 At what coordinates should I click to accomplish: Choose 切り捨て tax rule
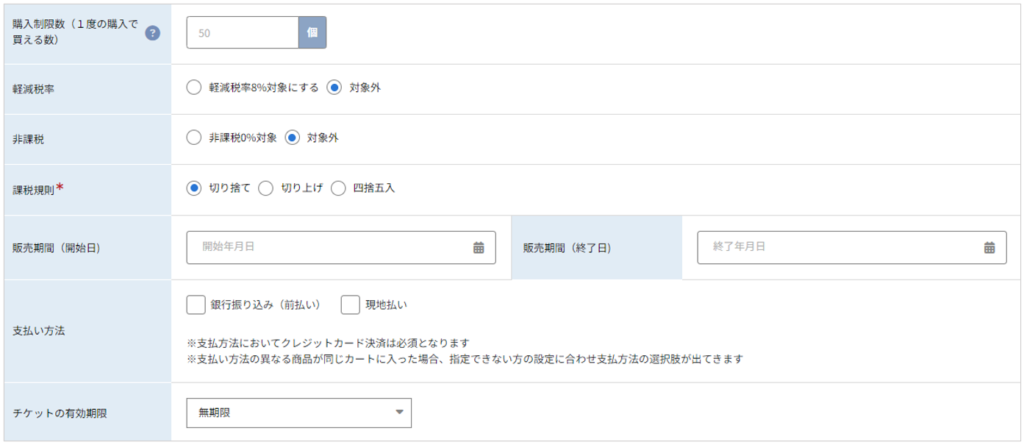tap(193, 188)
